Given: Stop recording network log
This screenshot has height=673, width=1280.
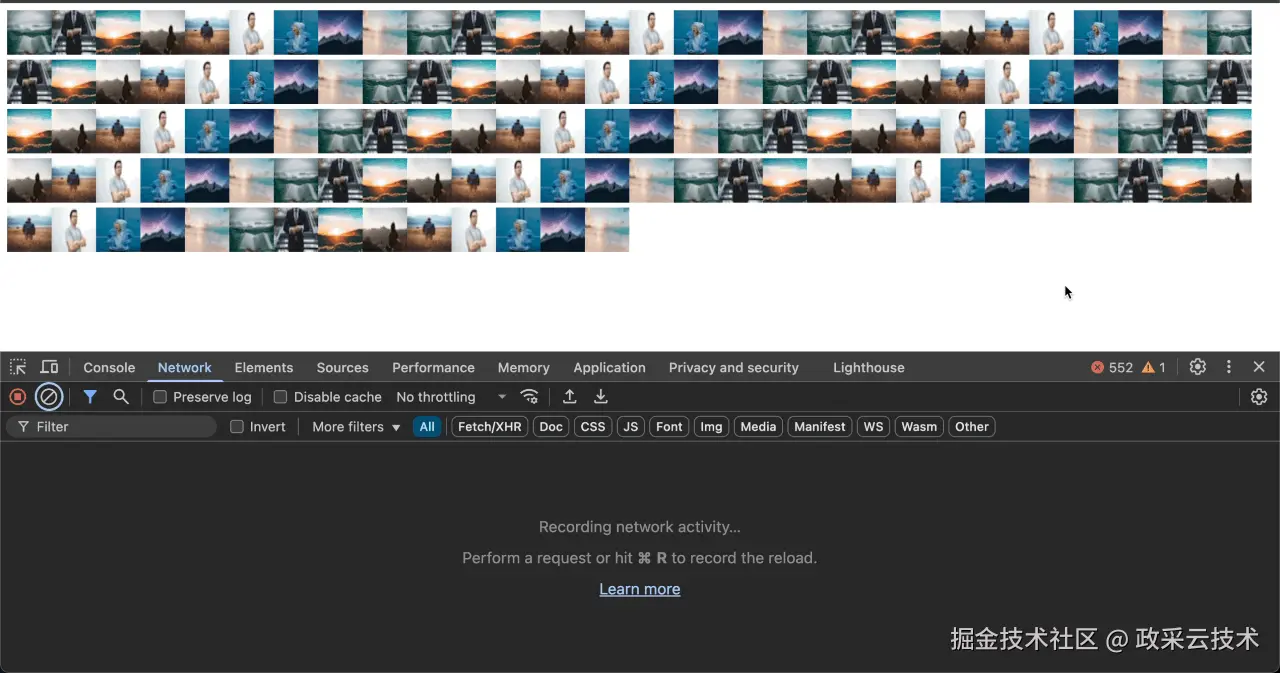Looking at the screenshot, I should coord(17,397).
